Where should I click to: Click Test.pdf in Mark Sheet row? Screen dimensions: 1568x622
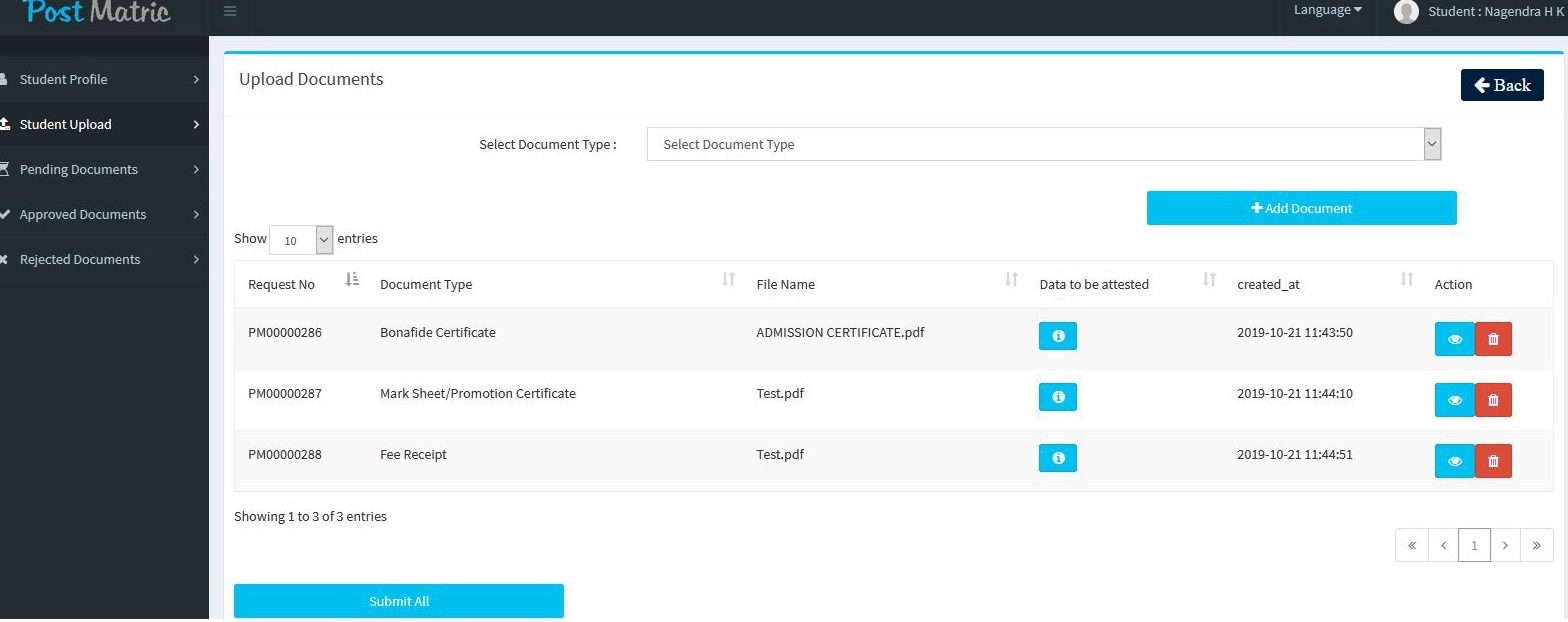[780, 393]
